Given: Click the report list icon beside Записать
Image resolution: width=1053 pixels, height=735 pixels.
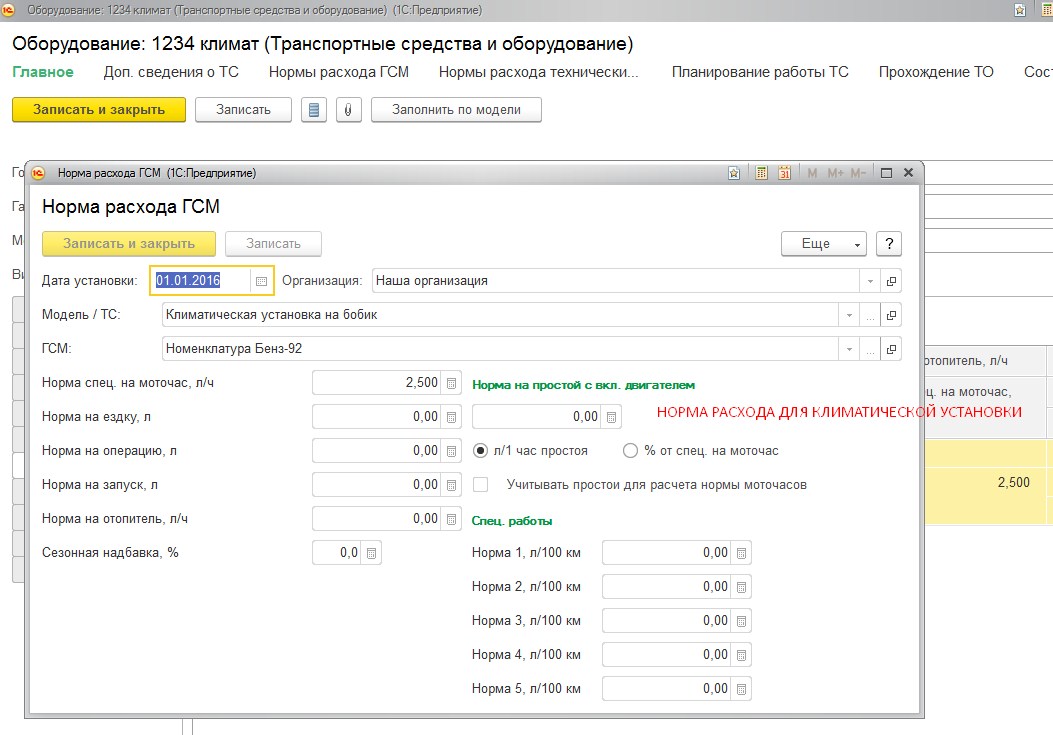Looking at the screenshot, I should (x=314, y=110).
